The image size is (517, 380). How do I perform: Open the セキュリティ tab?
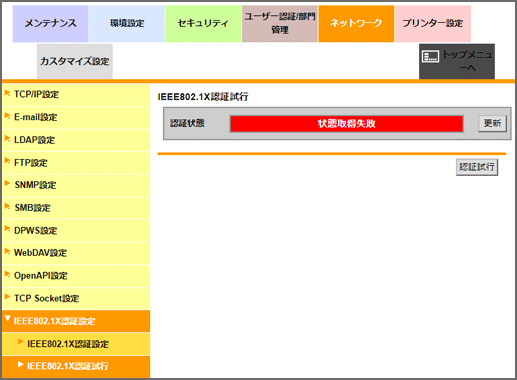pos(203,23)
